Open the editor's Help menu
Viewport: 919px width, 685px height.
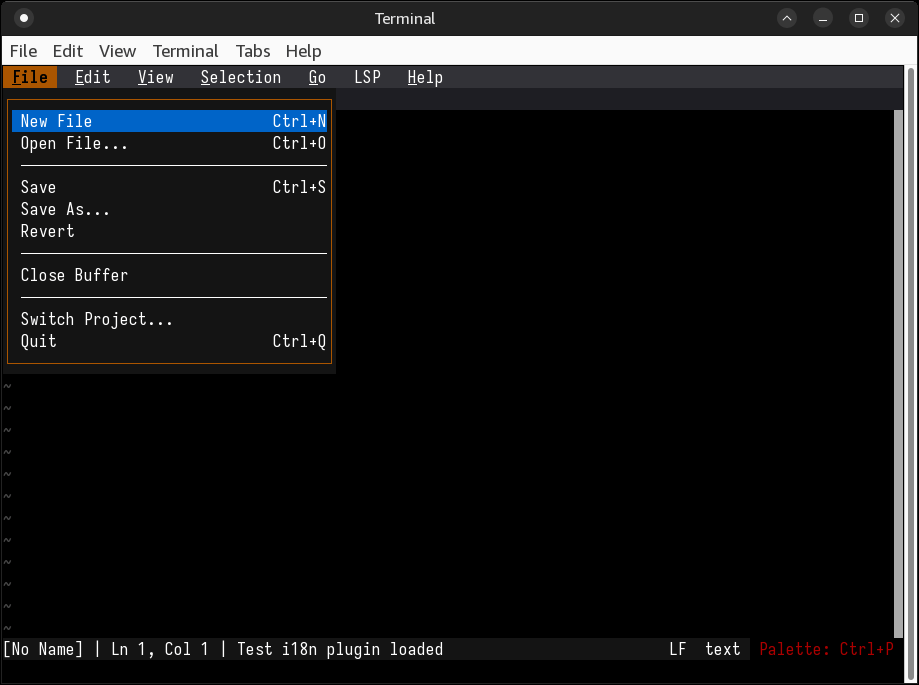point(425,77)
